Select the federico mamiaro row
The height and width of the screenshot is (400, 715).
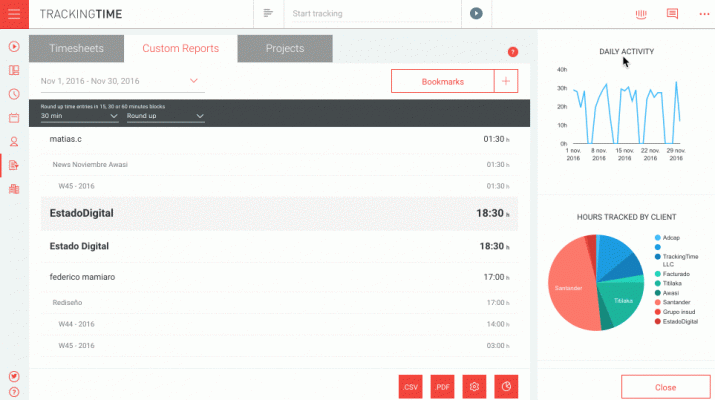[279, 277]
